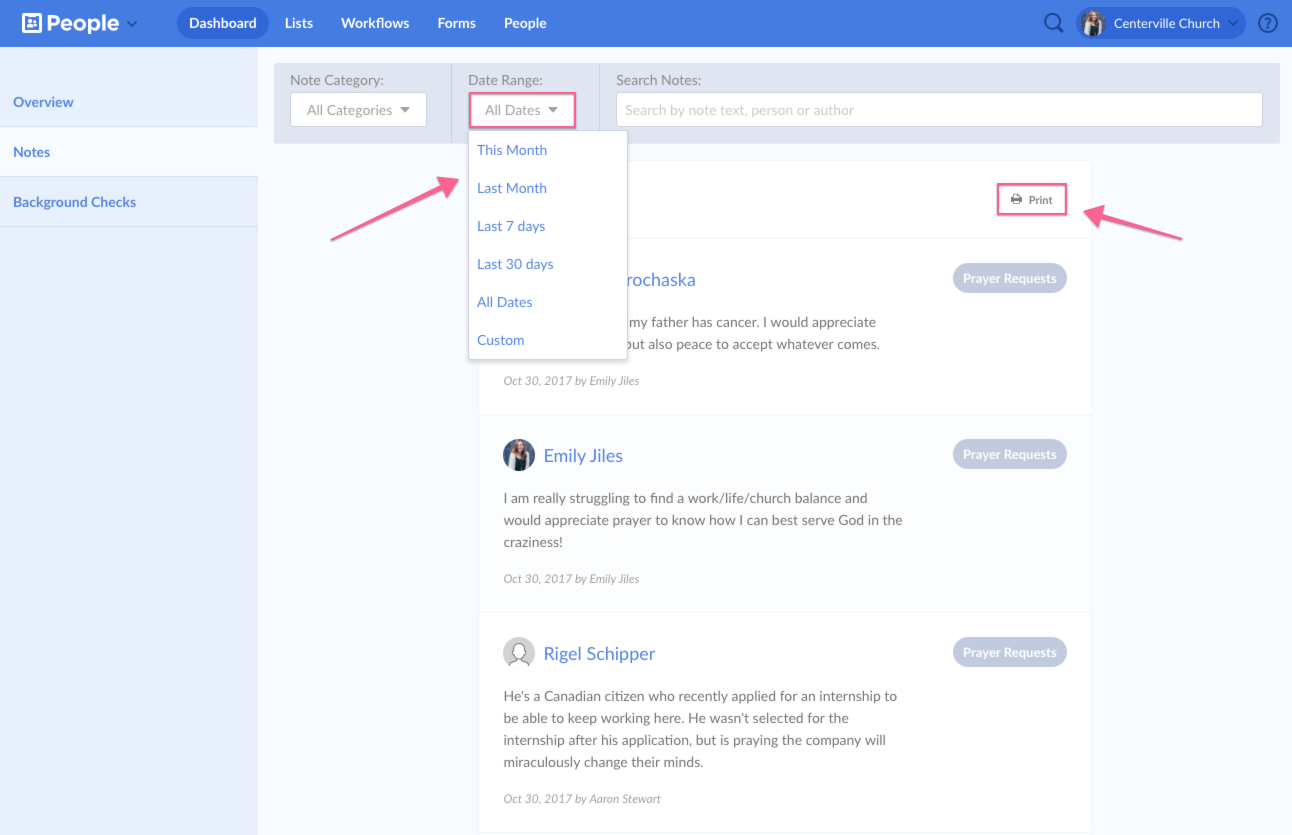
Task: Open the help question mark icon
Action: coord(1268,23)
